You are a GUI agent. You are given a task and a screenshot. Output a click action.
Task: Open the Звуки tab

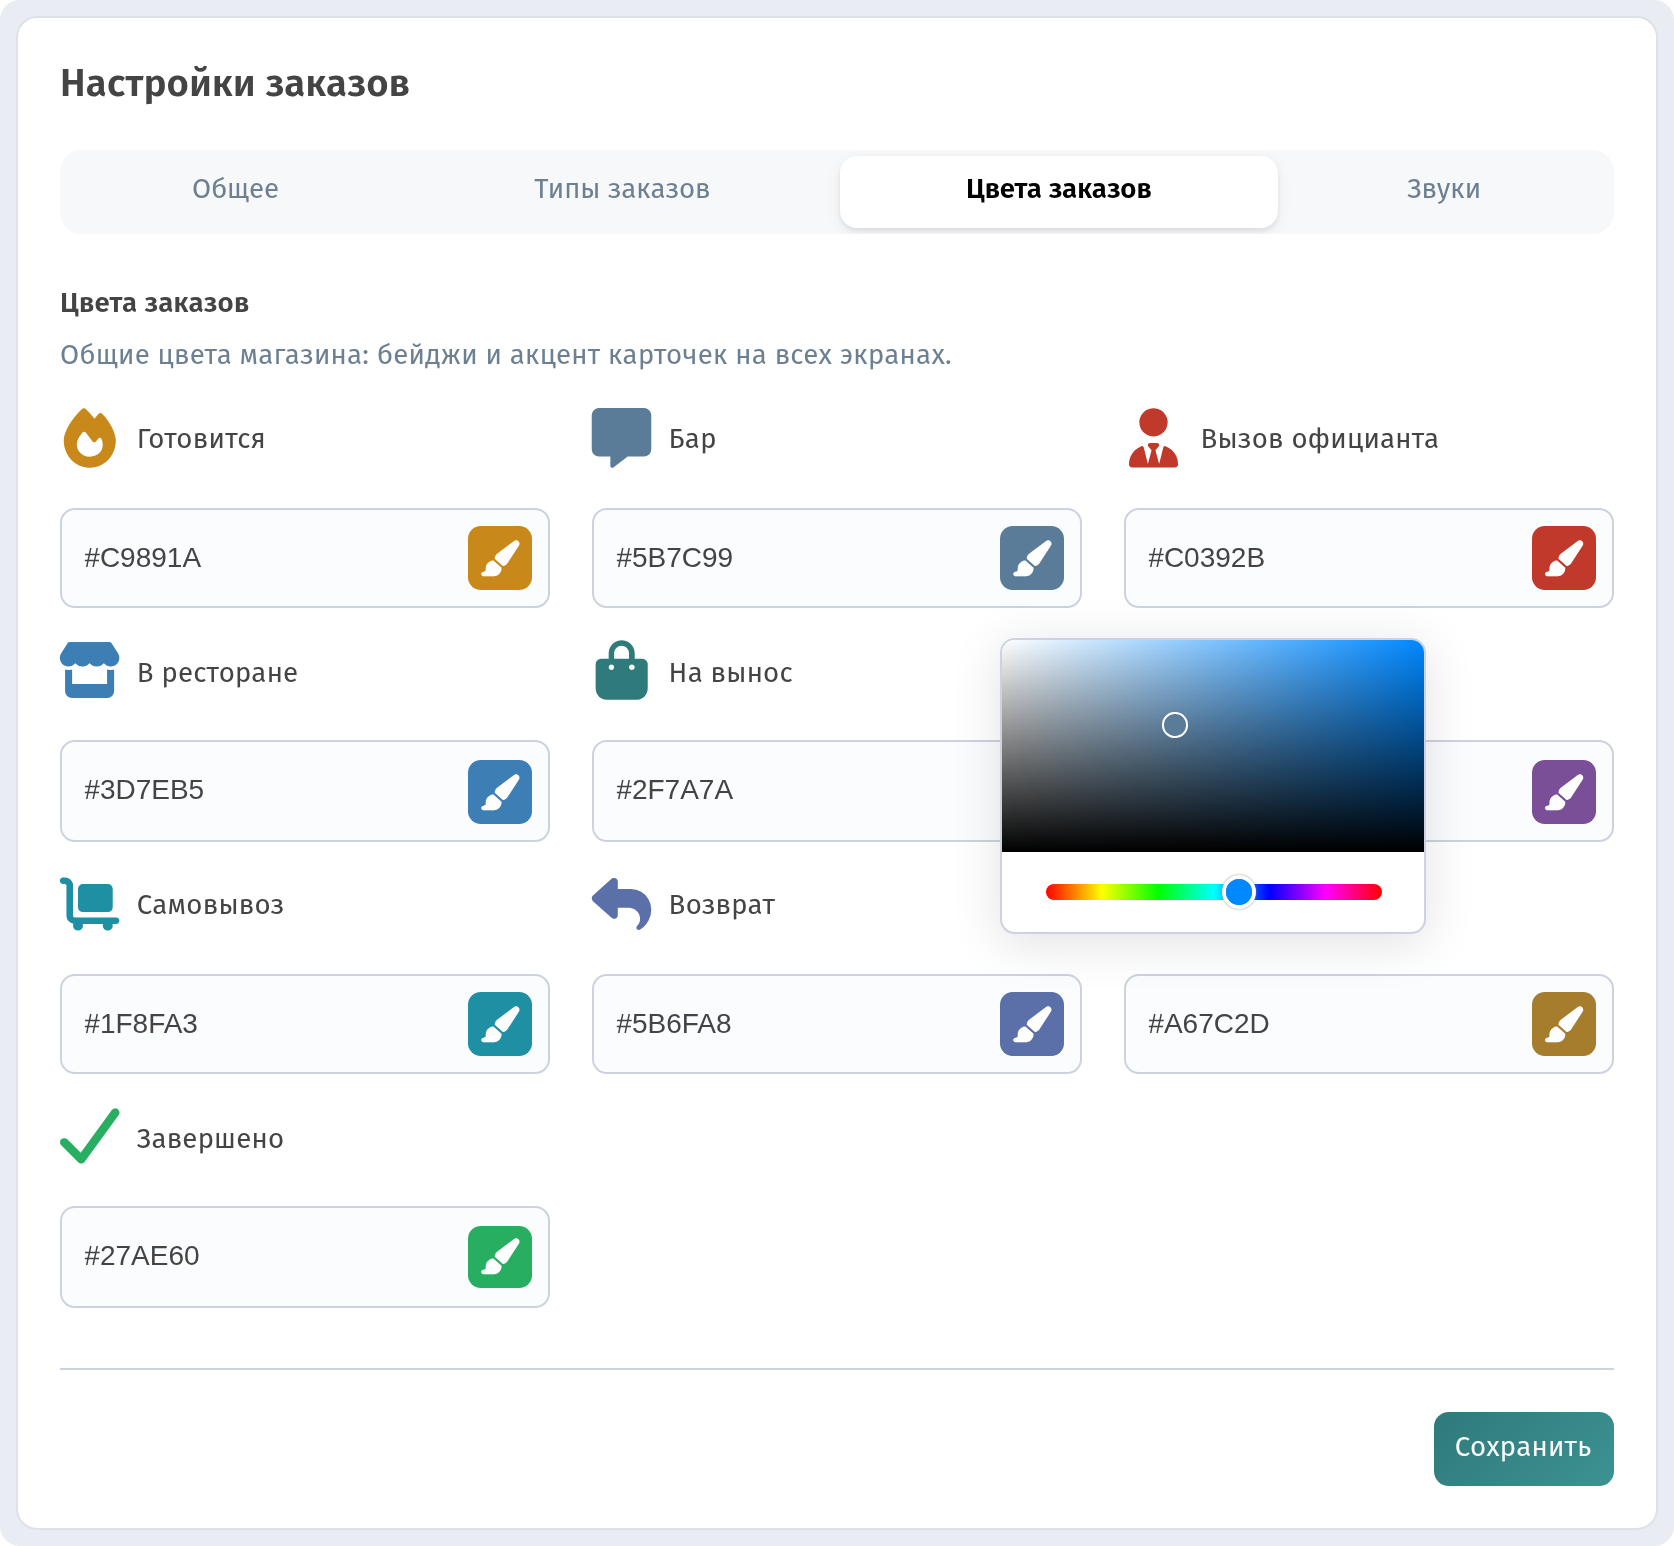1443,189
